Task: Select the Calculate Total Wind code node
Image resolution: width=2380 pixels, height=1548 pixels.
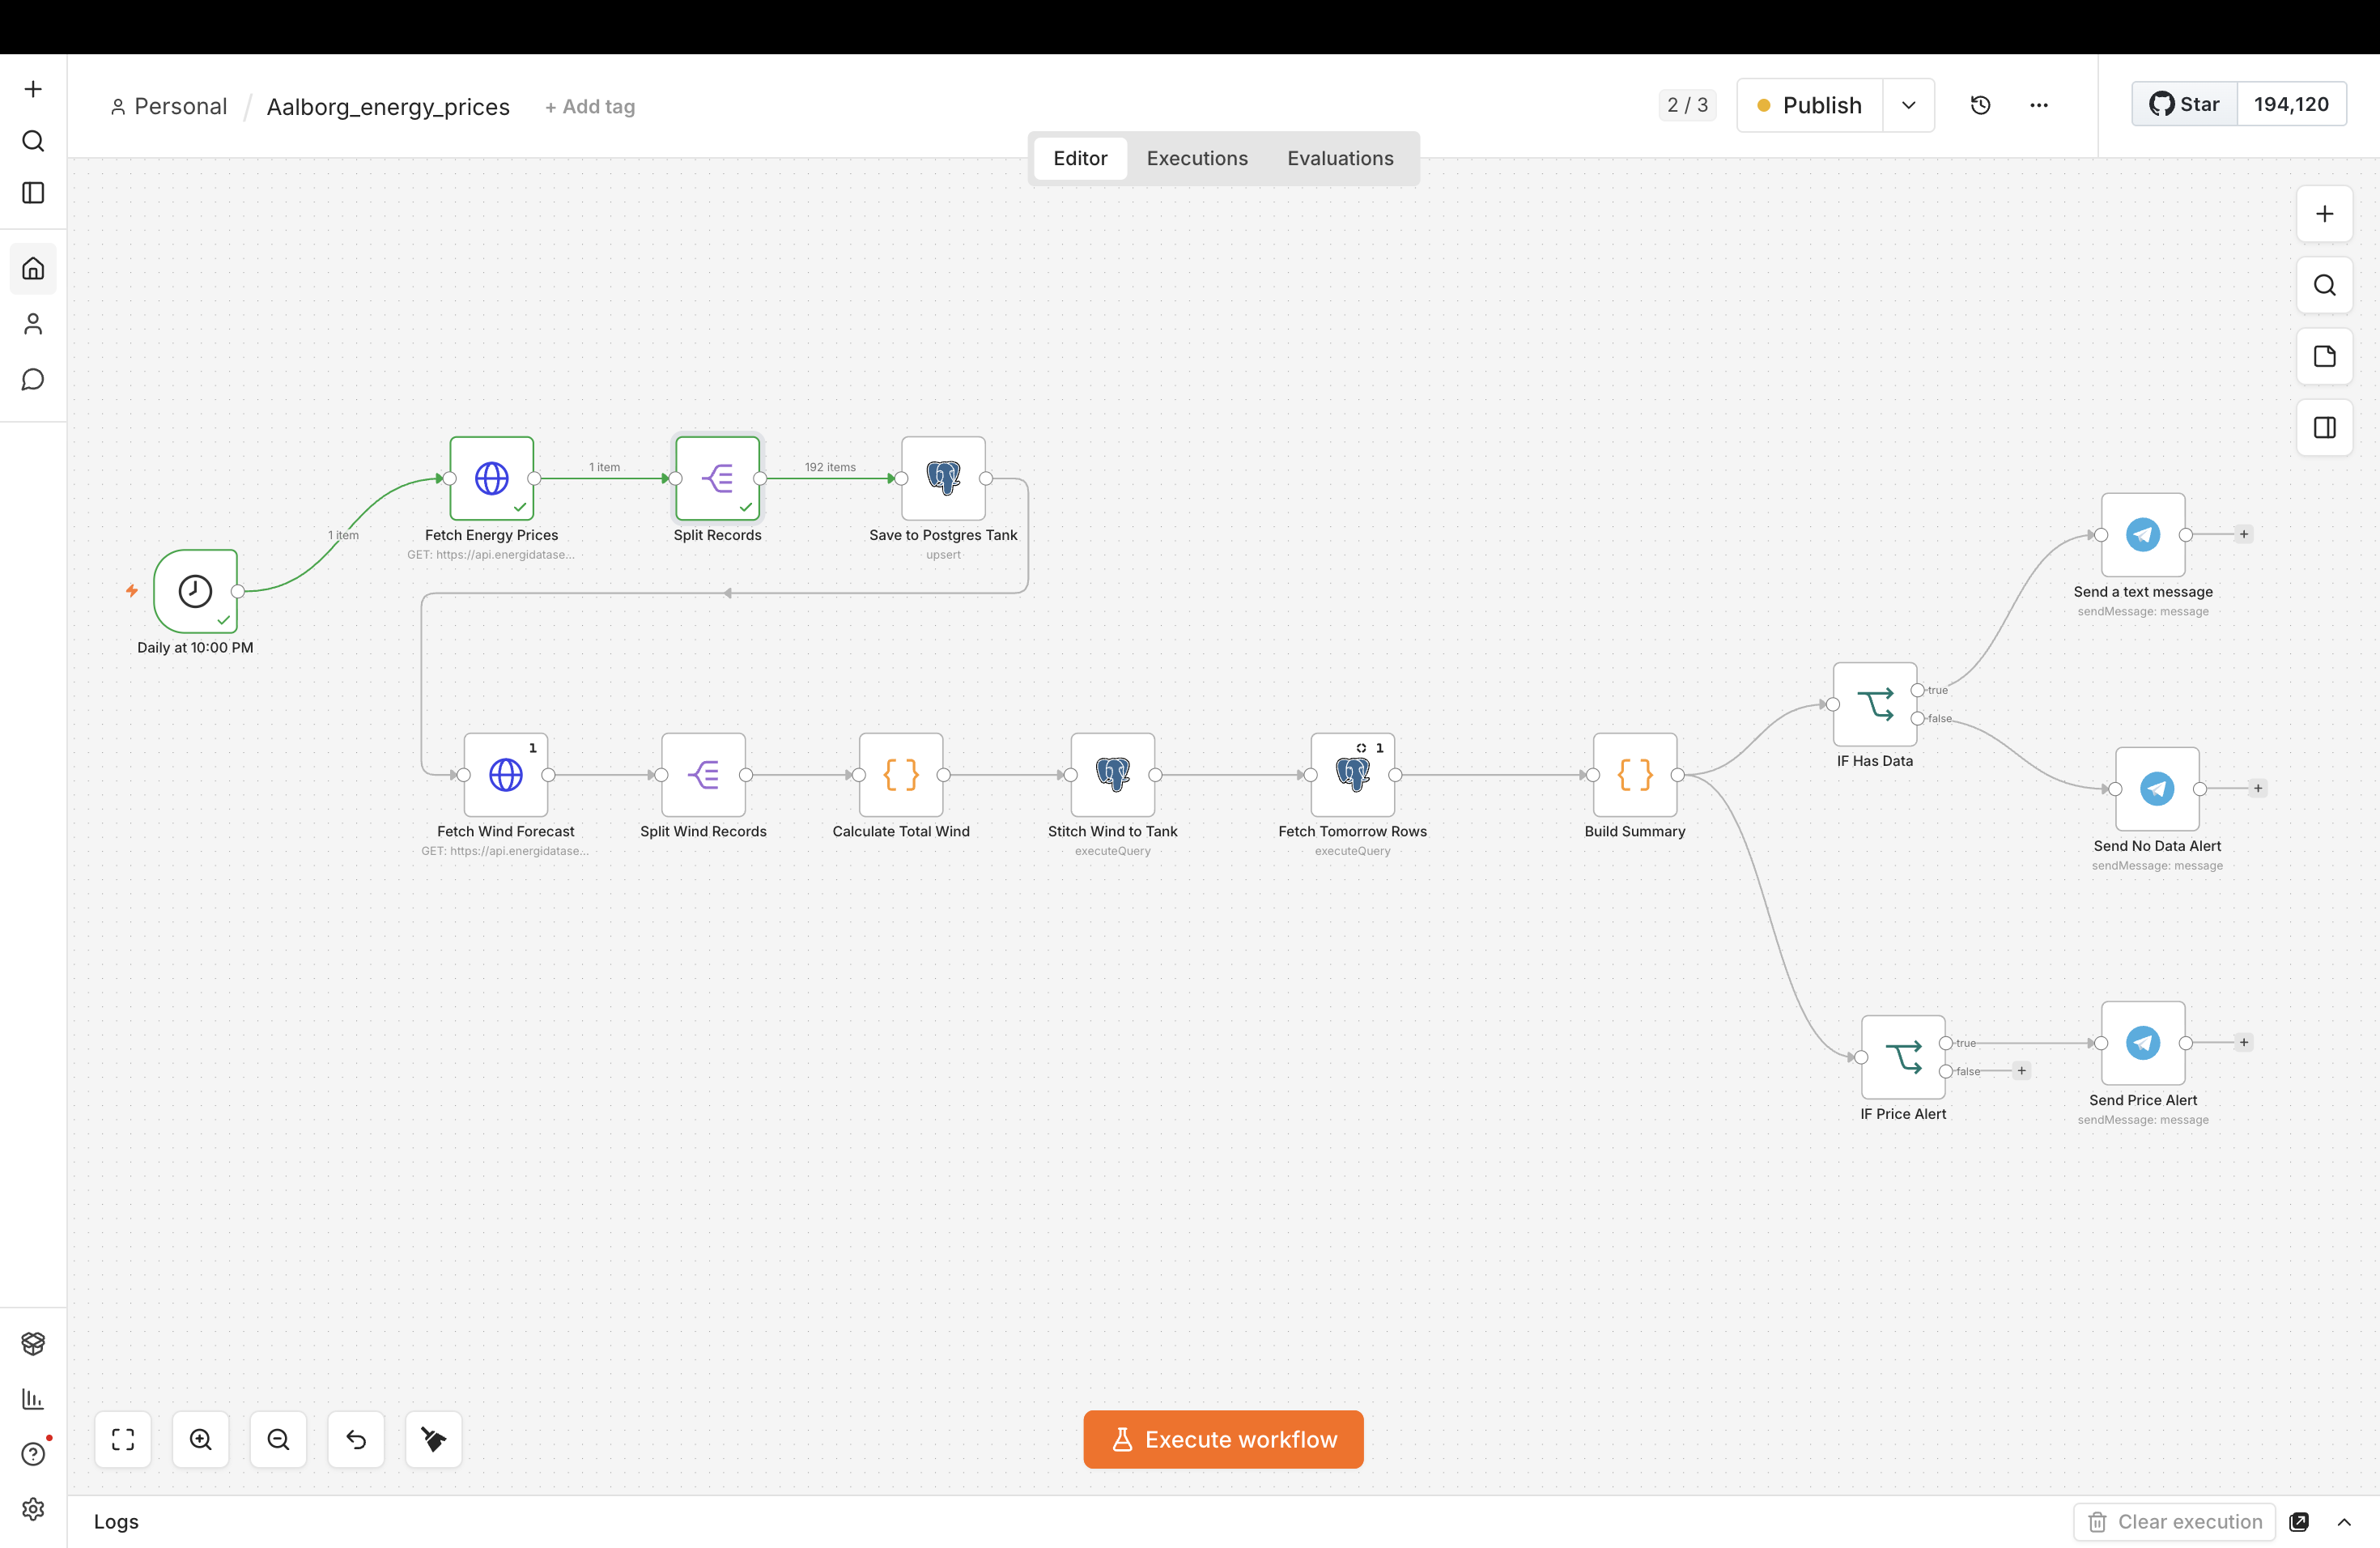Action: 901,775
